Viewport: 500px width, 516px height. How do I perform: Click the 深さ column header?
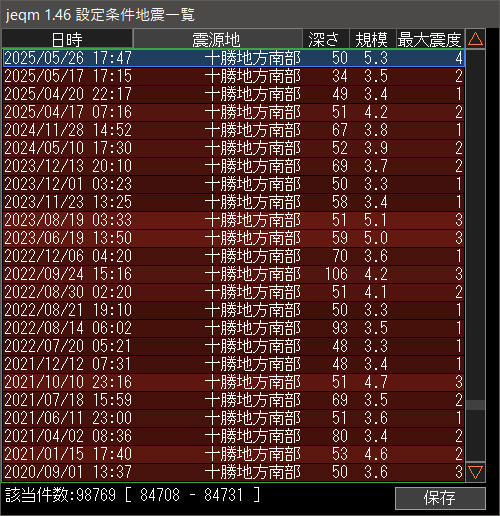326,39
